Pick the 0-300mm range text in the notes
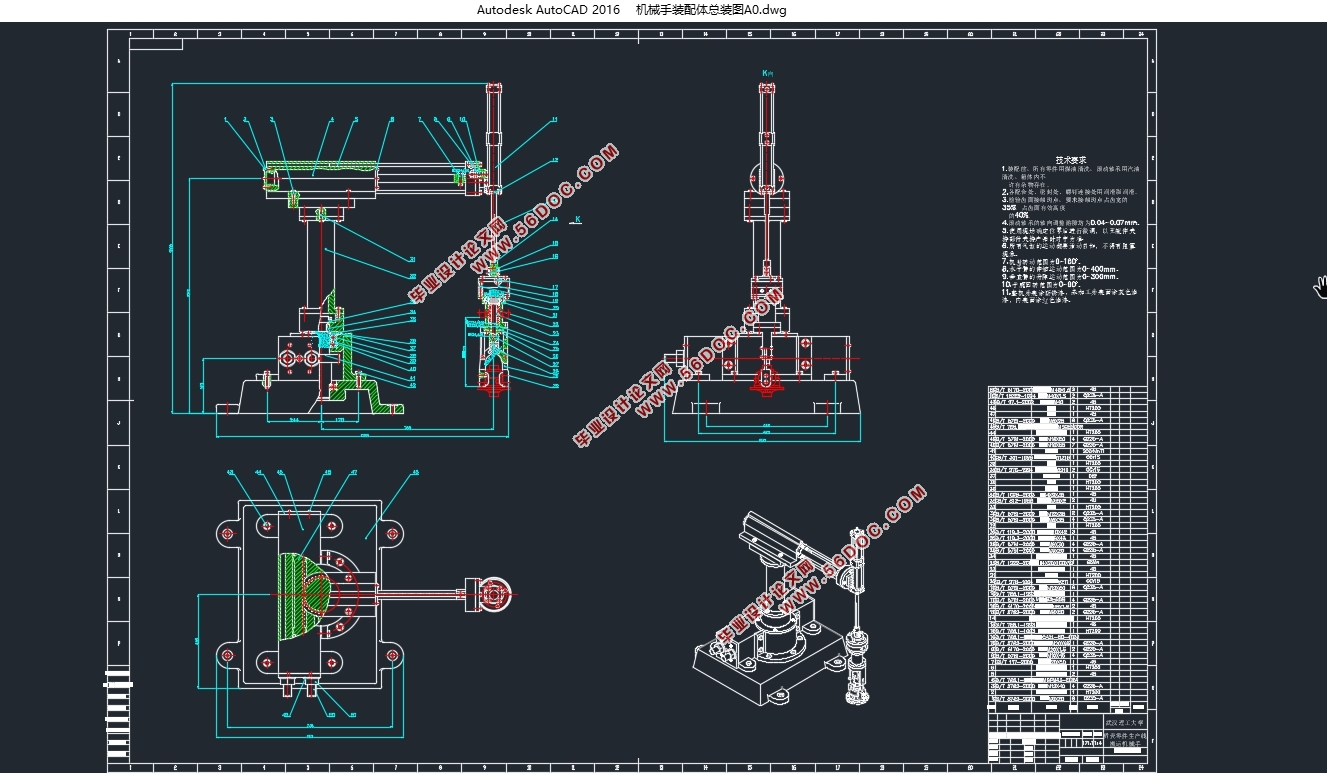Image resolution: width=1327 pixels, height=773 pixels. click(1100, 276)
